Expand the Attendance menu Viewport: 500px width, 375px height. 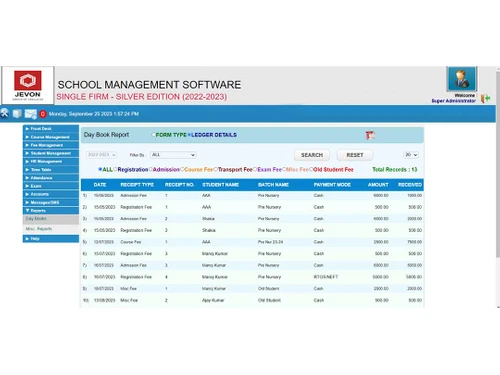(x=51, y=178)
